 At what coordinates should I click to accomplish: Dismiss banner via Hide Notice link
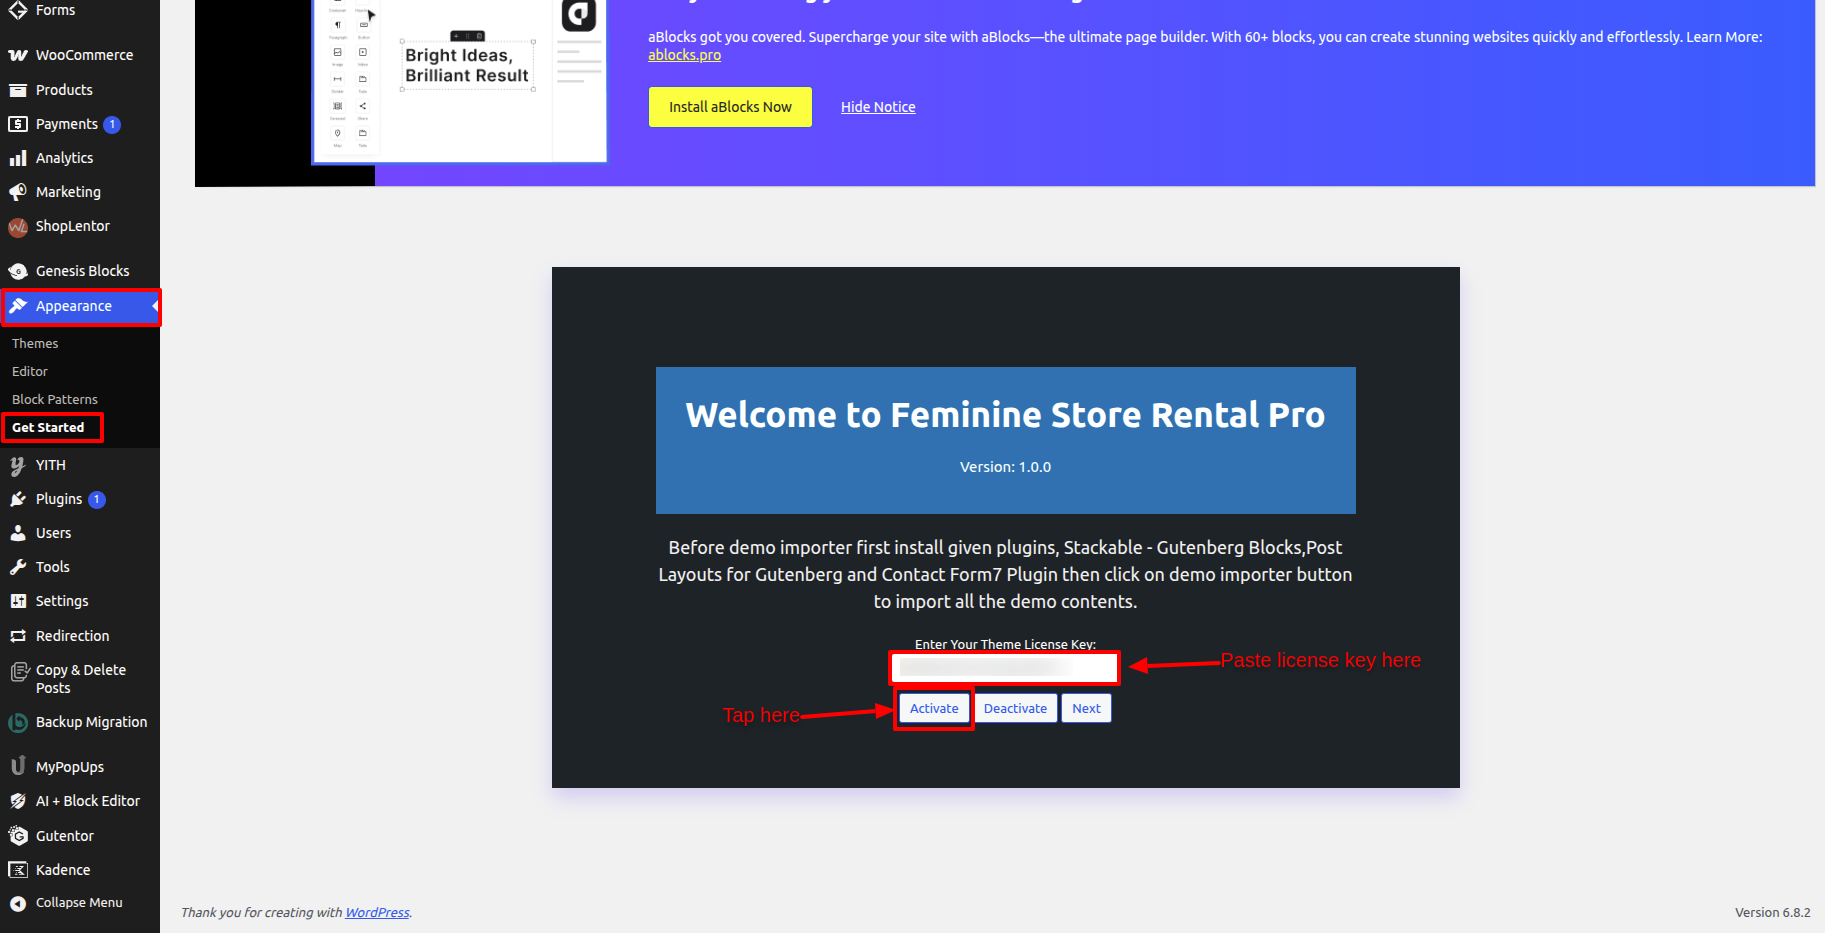878,107
